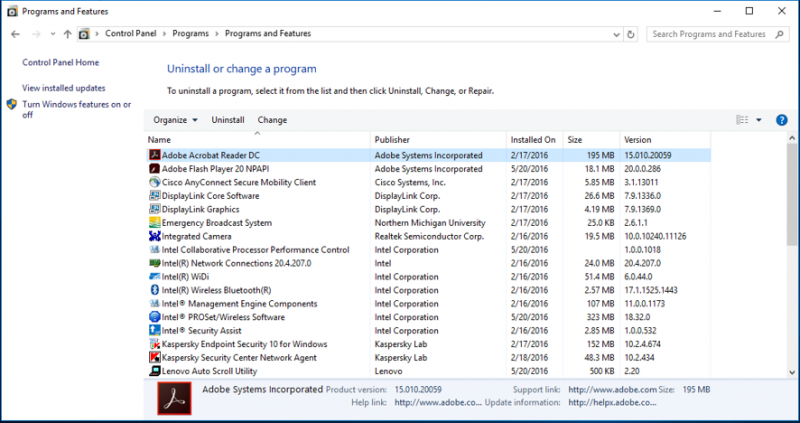Viewport: 800px width, 423px height.
Task: Open the Organize dropdown menu
Action: 176,120
